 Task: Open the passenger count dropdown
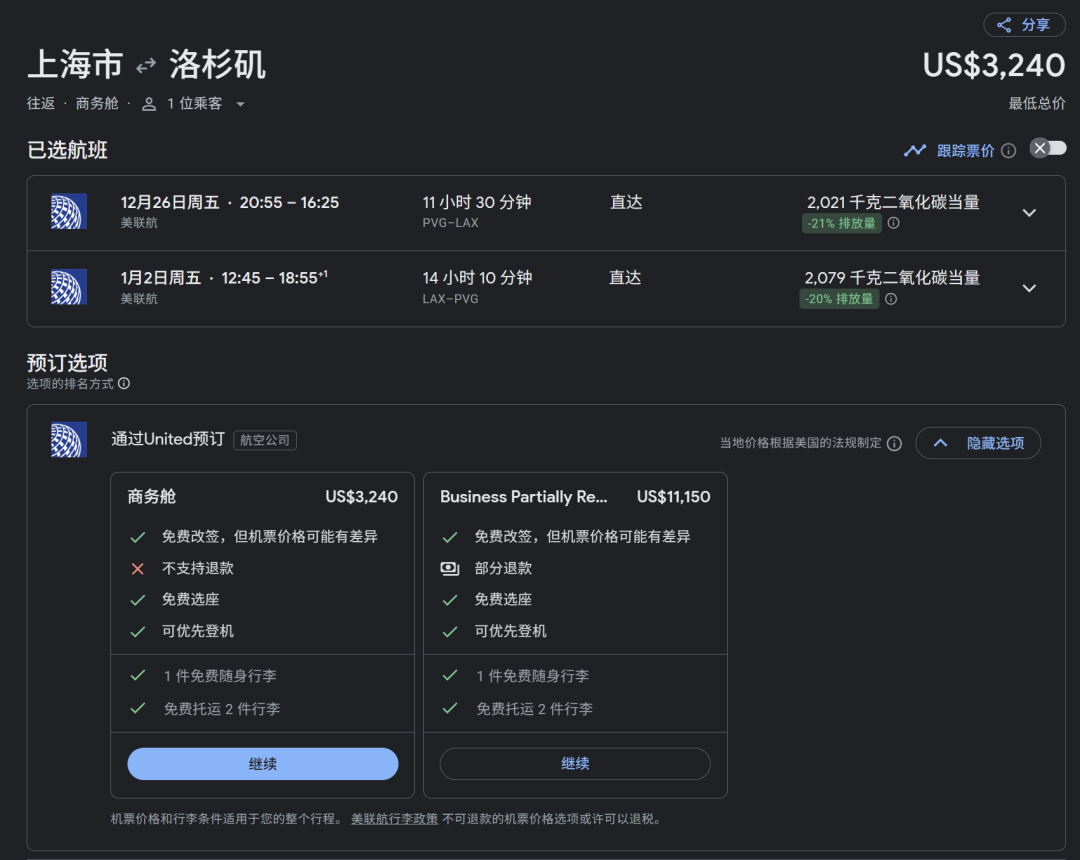pos(194,104)
